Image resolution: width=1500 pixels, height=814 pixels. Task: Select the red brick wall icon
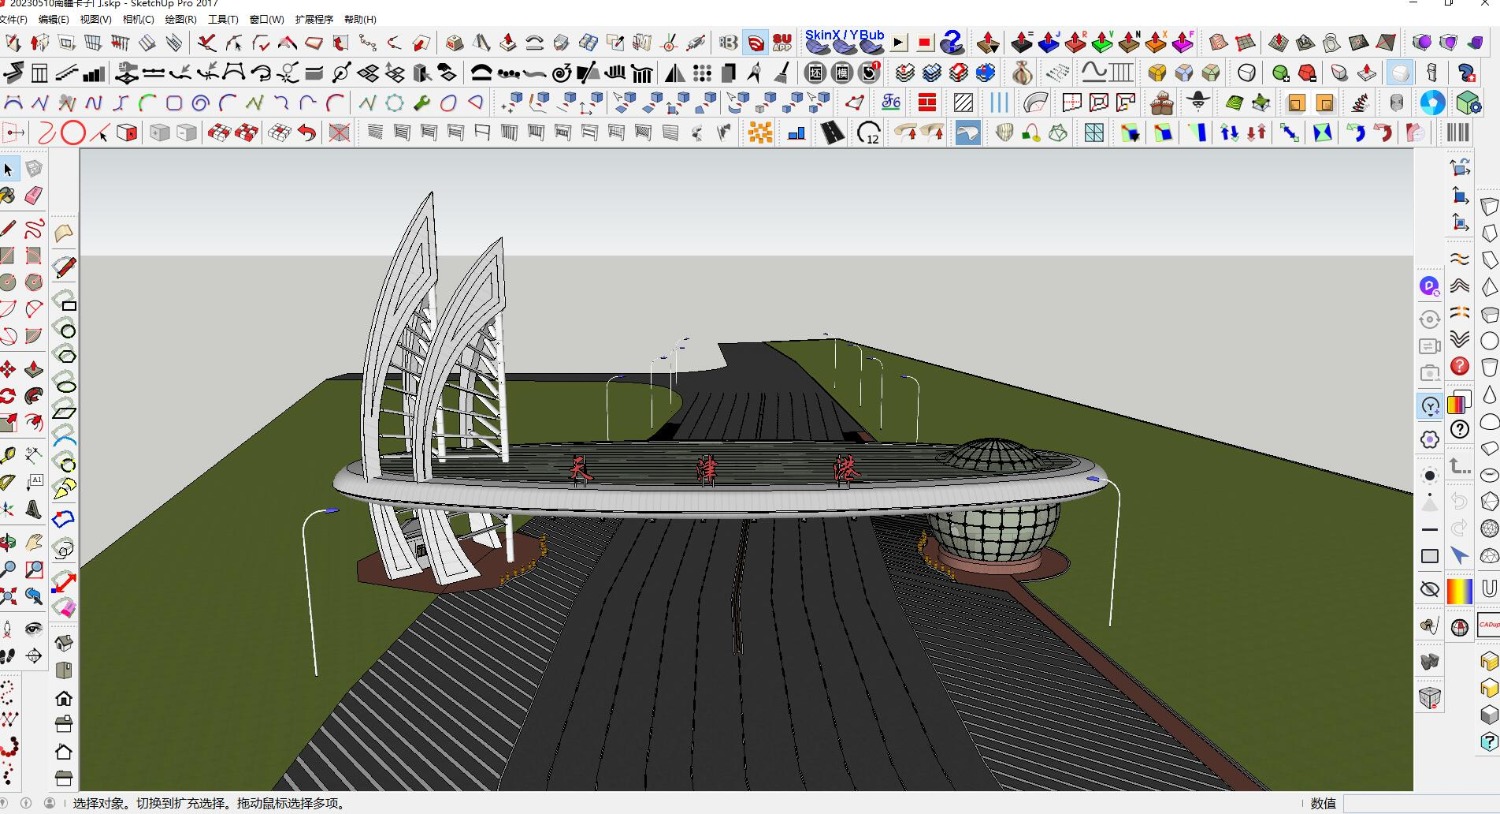(927, 102)
